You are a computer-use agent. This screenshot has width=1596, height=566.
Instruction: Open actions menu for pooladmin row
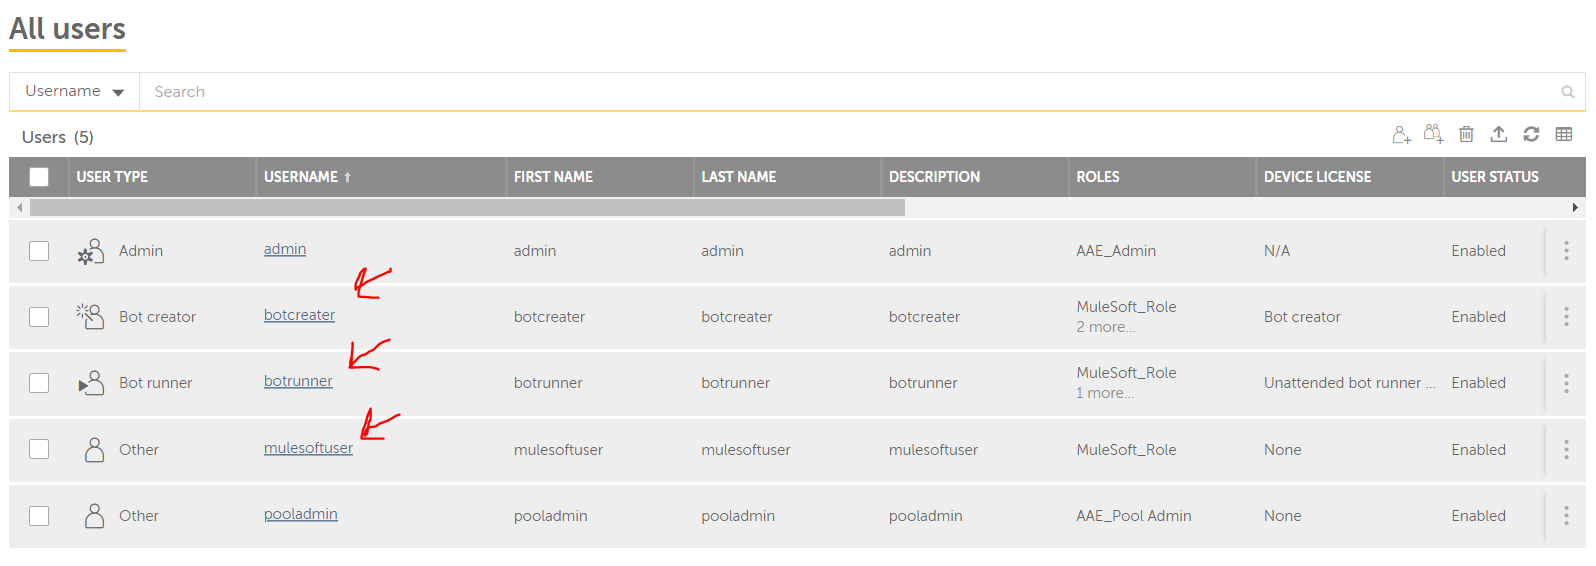(x=1566, y=516)
